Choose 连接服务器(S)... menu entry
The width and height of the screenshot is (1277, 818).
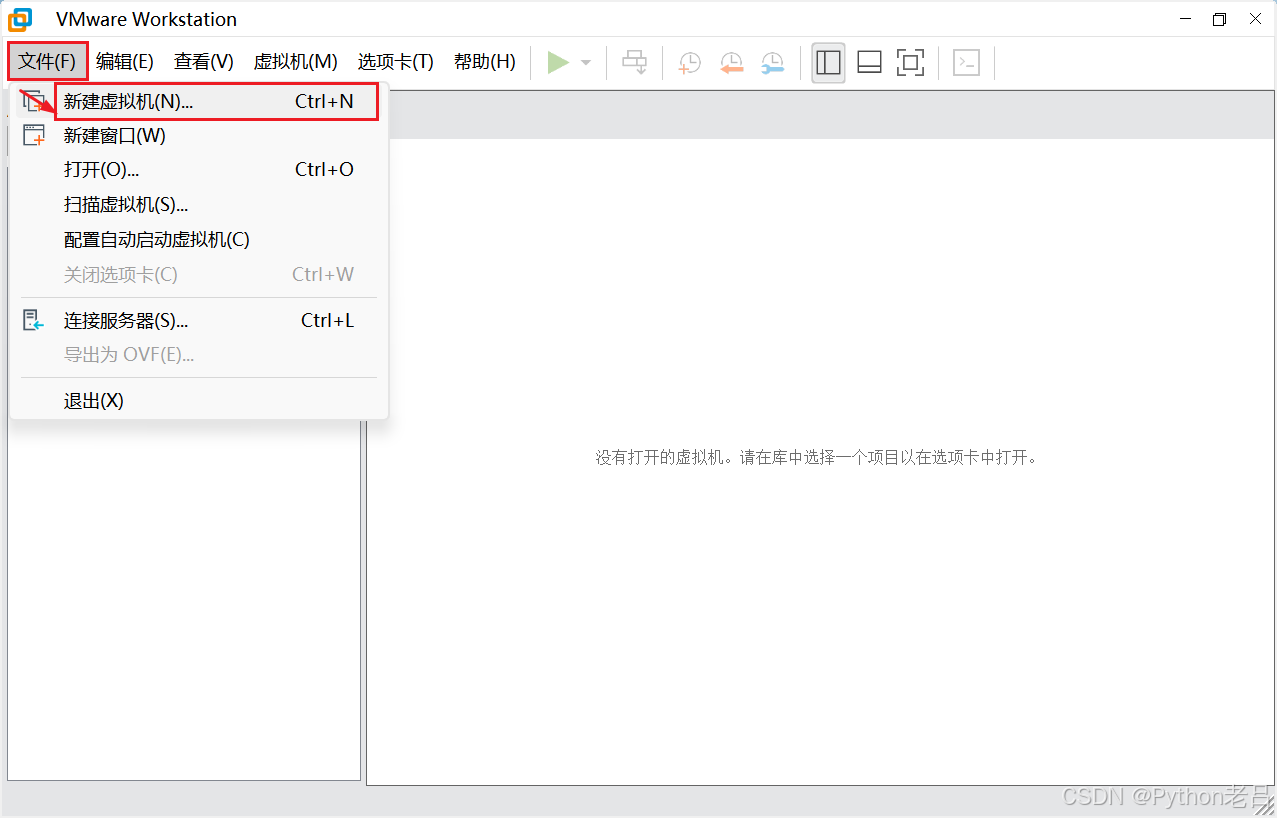click(x=199, y=321)
